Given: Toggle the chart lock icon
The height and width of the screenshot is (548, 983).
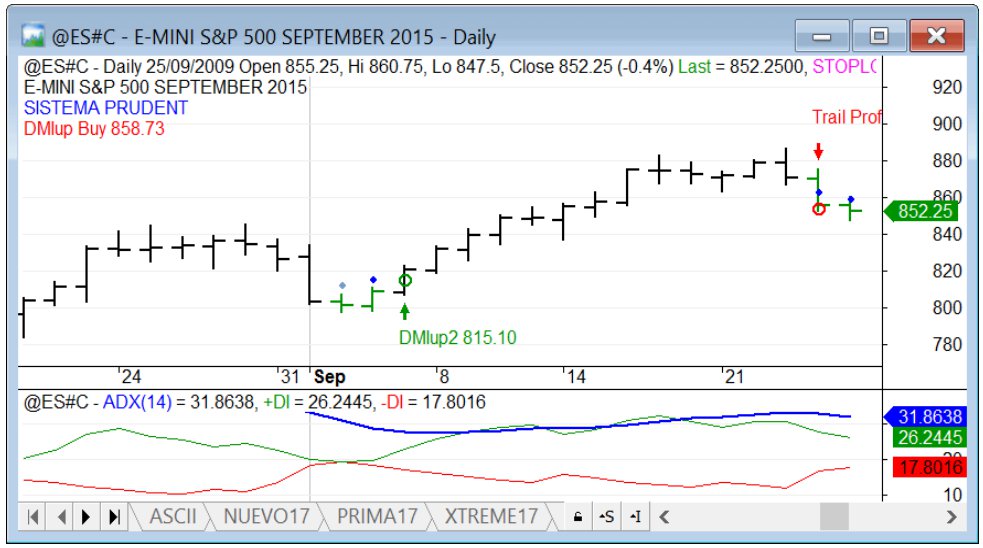Looking at the screenshot, I should (x=578, y=517).
